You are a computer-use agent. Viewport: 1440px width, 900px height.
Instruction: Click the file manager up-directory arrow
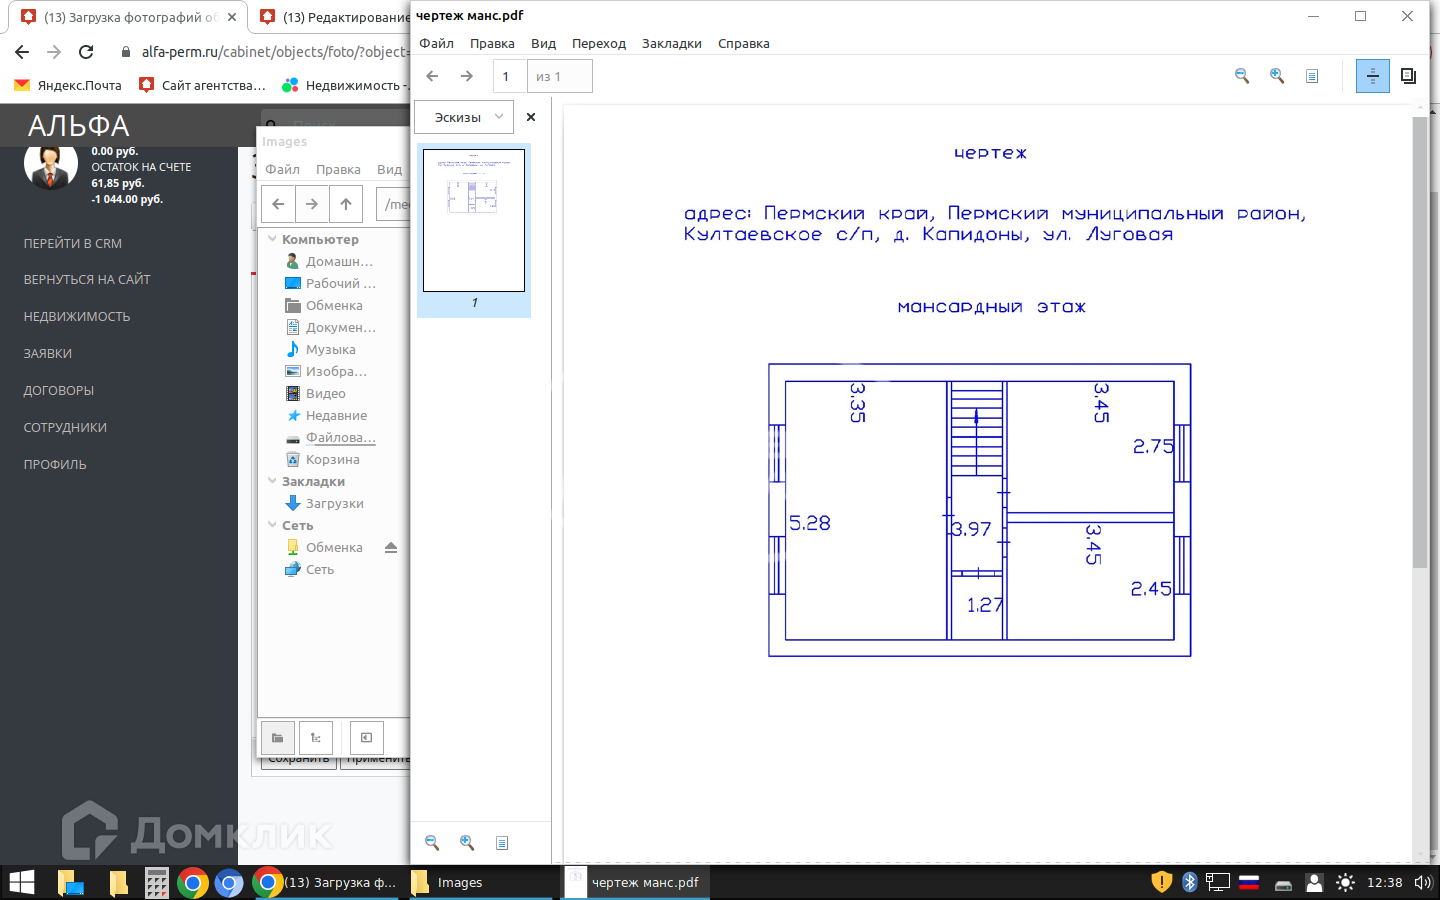[x=346, y=204]
